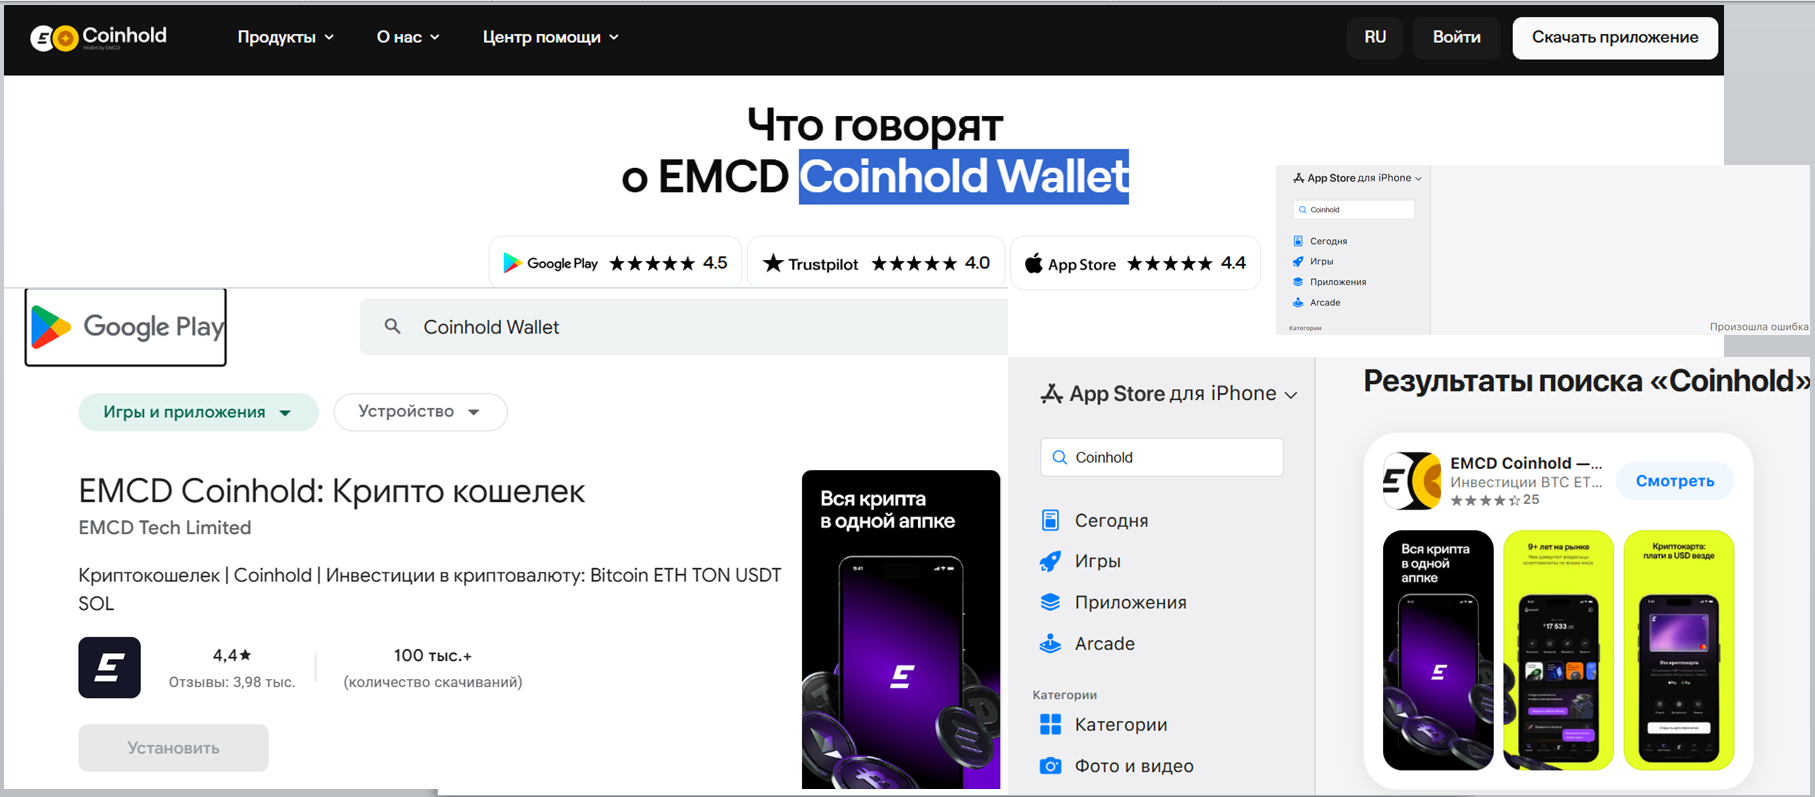Click the black EMCD app icon on Google Play
1815x797 pixels.
110,667
